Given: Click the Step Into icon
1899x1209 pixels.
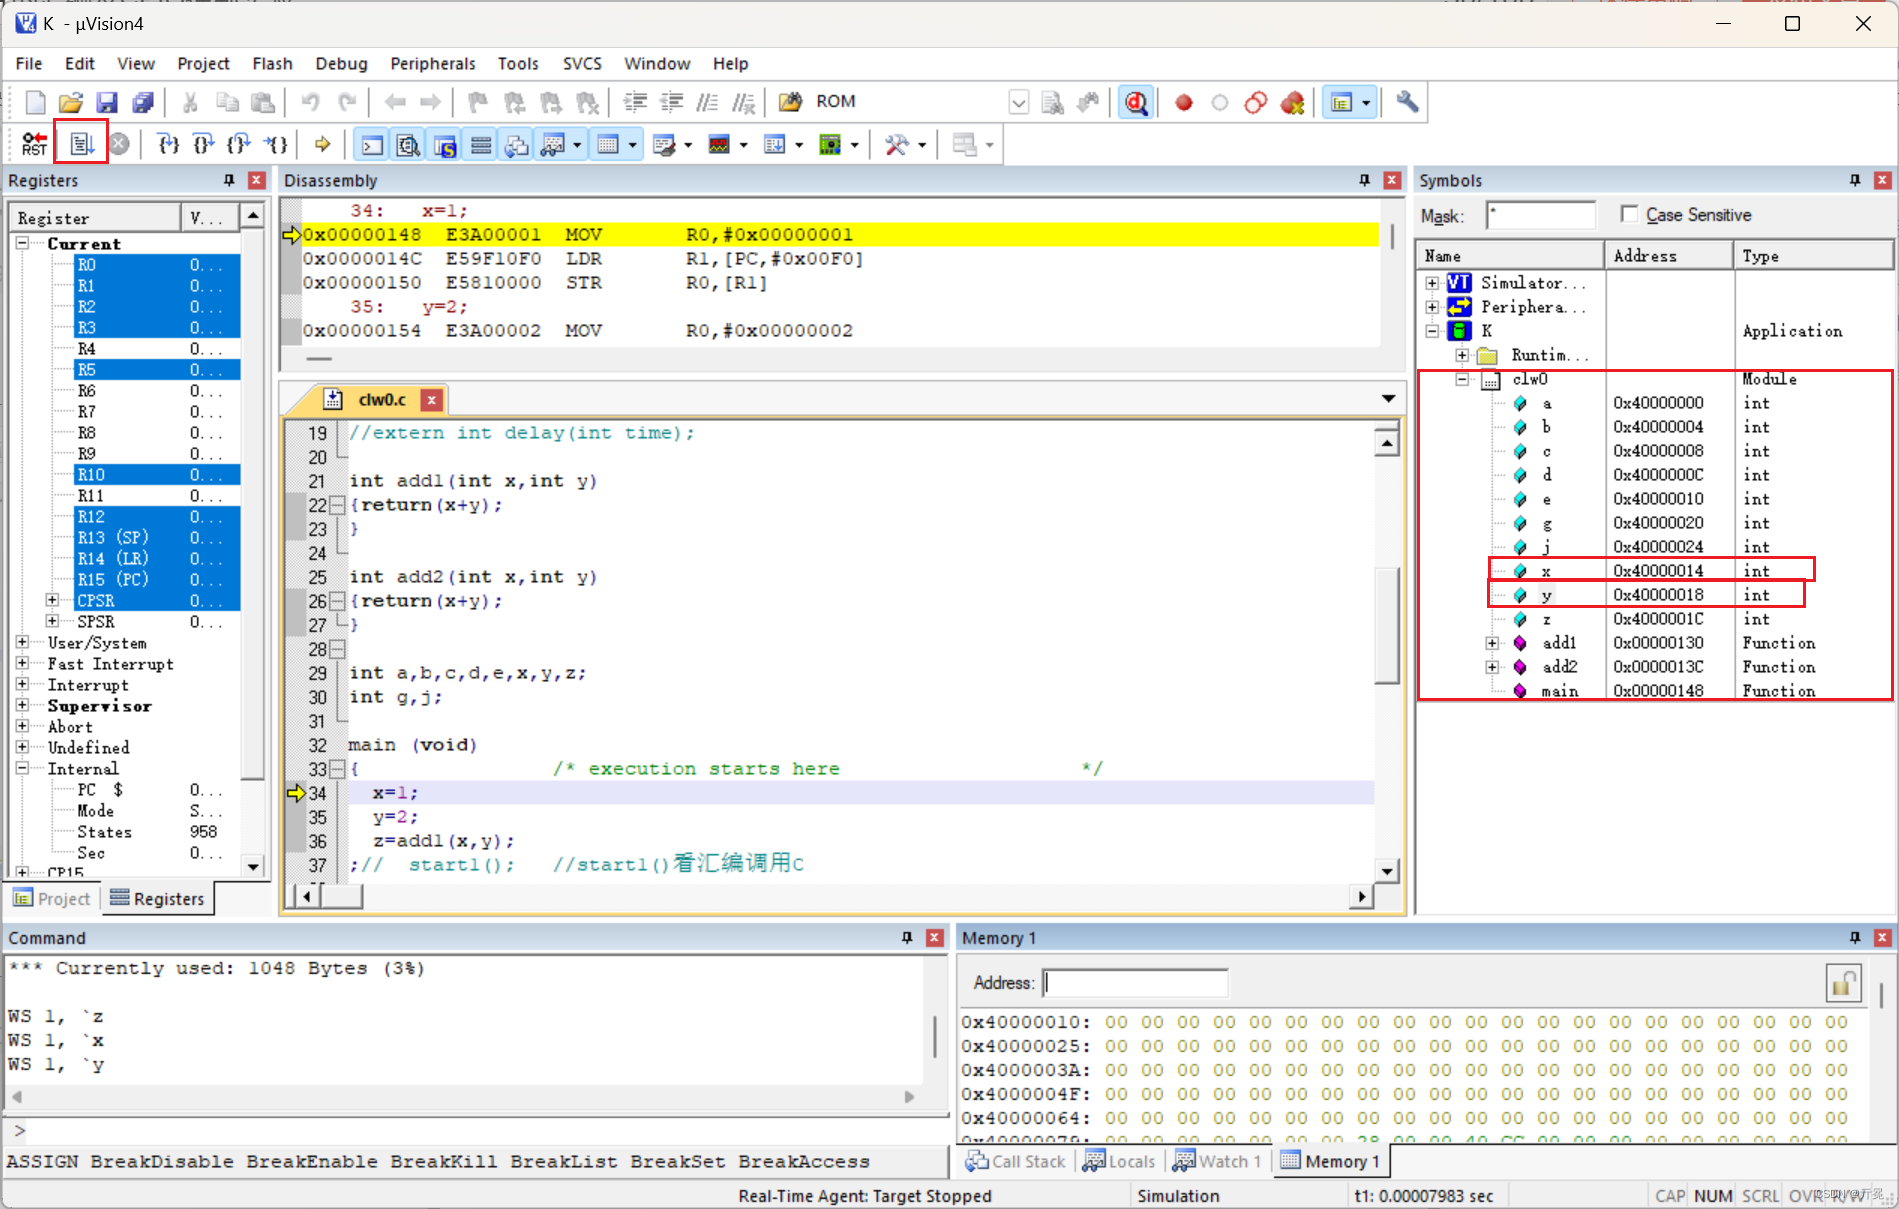Looking at the screenshot, I should click(x=168, y=145).
